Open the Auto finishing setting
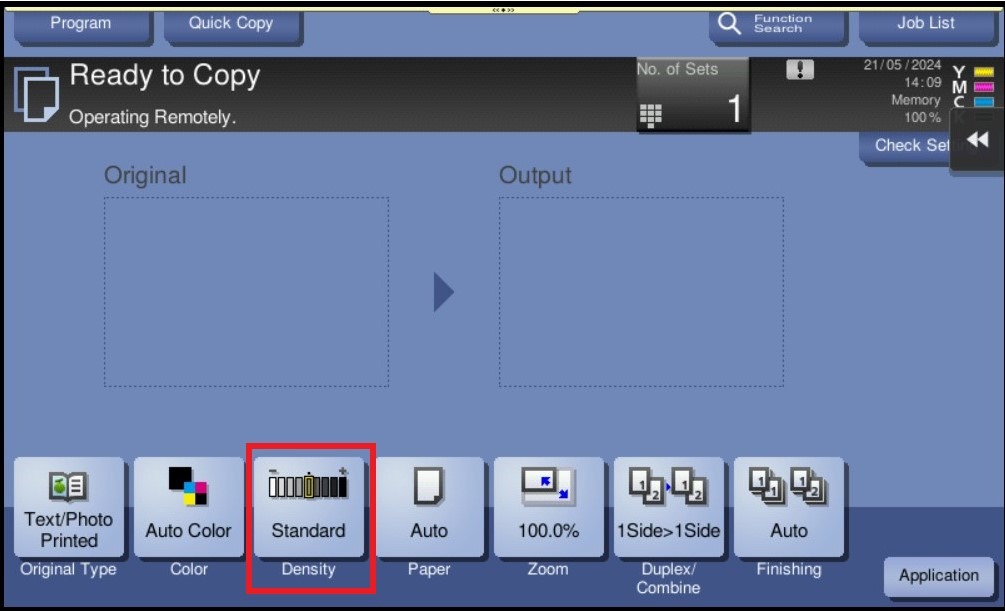Image resolution: width=1005 pixels, height=611 pixels. tap(788, 508)
